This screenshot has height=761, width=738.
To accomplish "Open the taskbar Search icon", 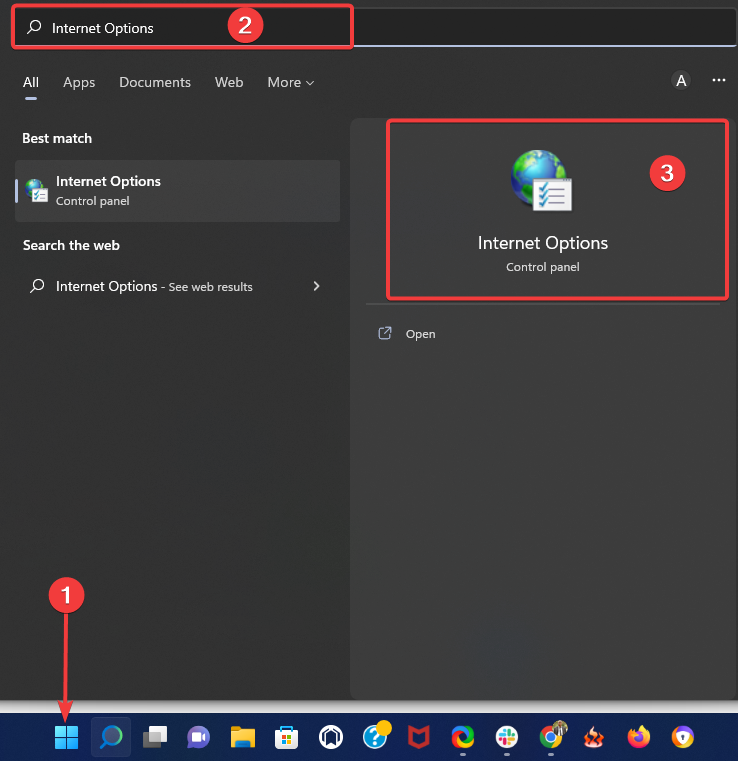I will [111, 738].
